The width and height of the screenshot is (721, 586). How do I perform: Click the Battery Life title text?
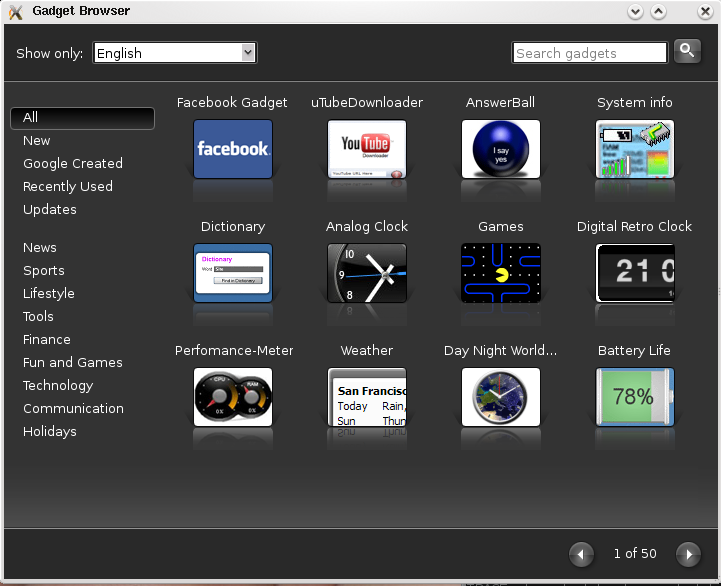click(634, 351)
